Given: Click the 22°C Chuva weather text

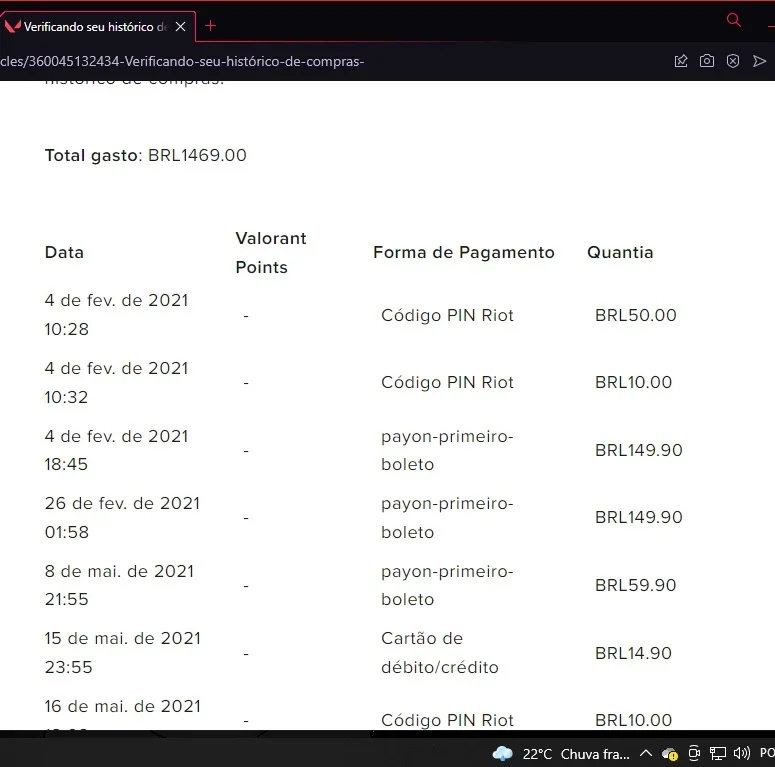Looking at the screenshot, I should coord(576,754).
